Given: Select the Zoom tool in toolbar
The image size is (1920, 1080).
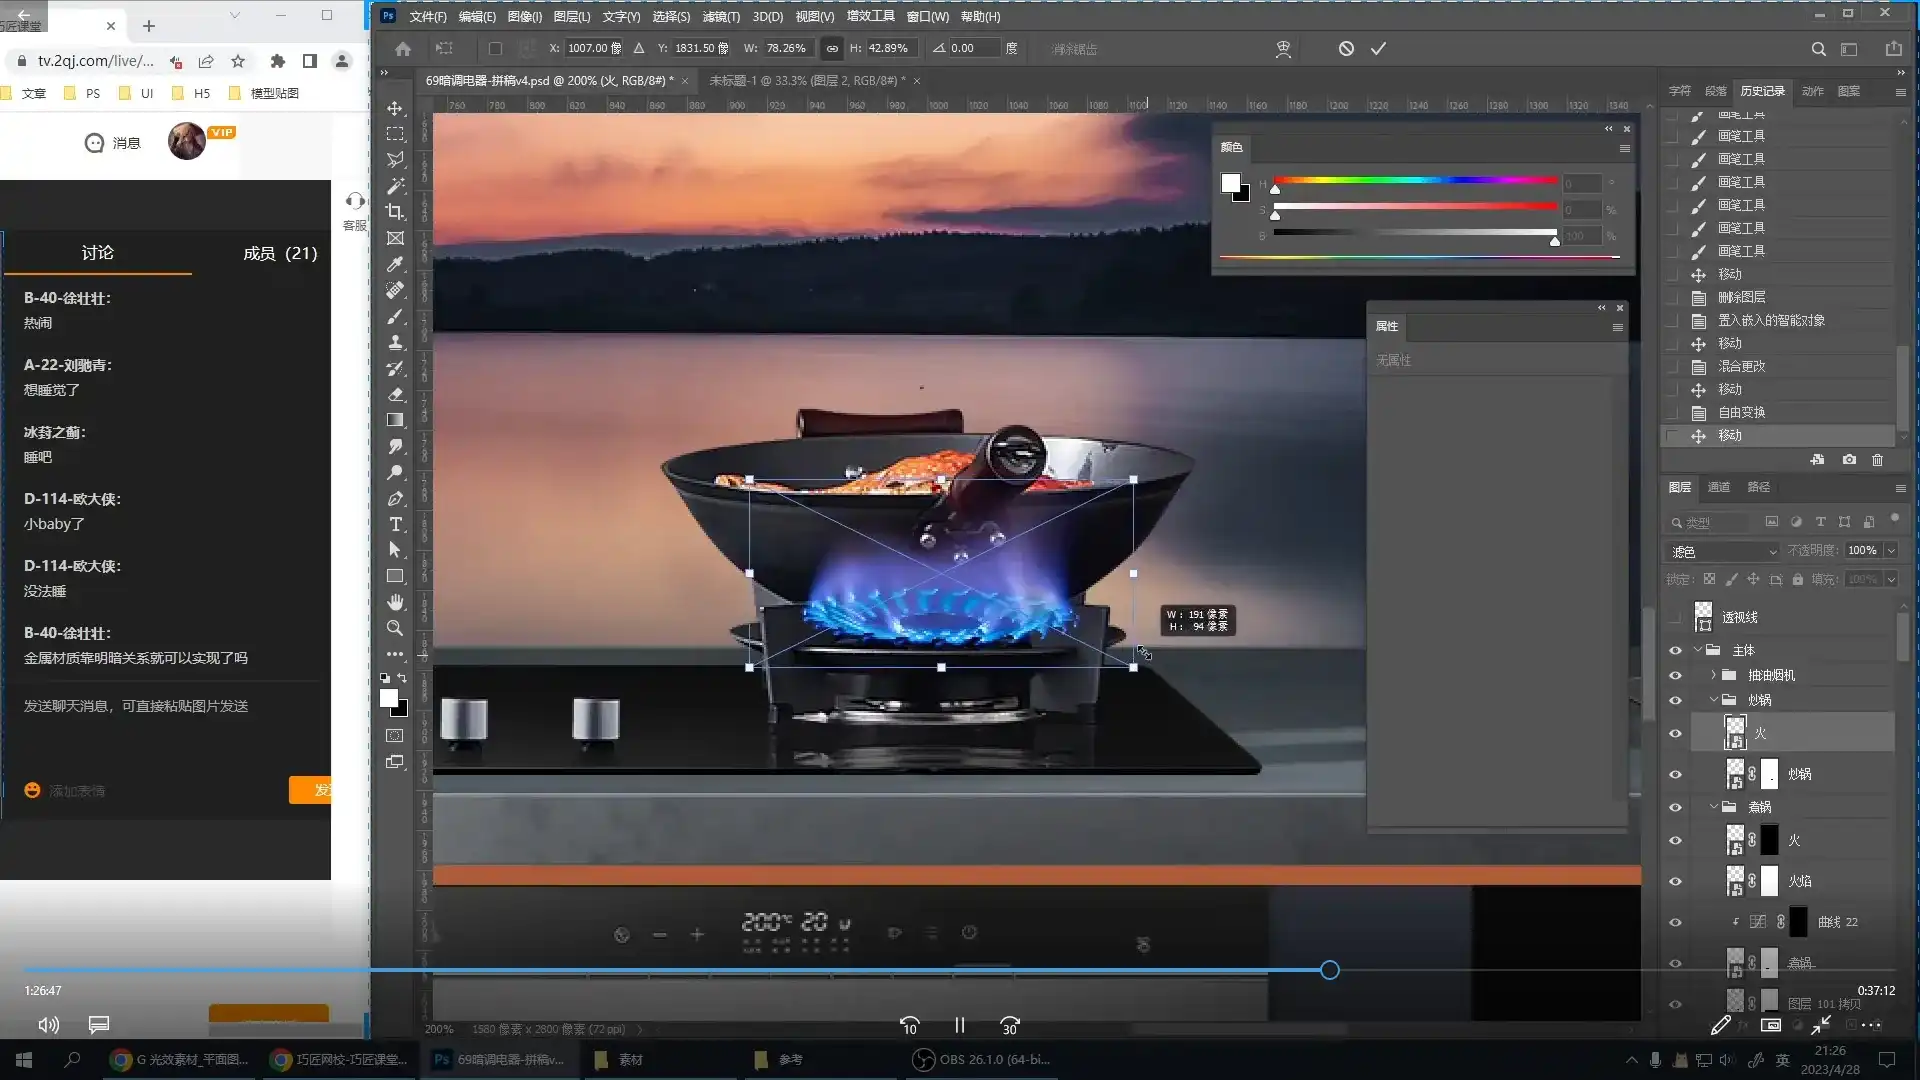Looking at the screenshot, I should (395, 628).
